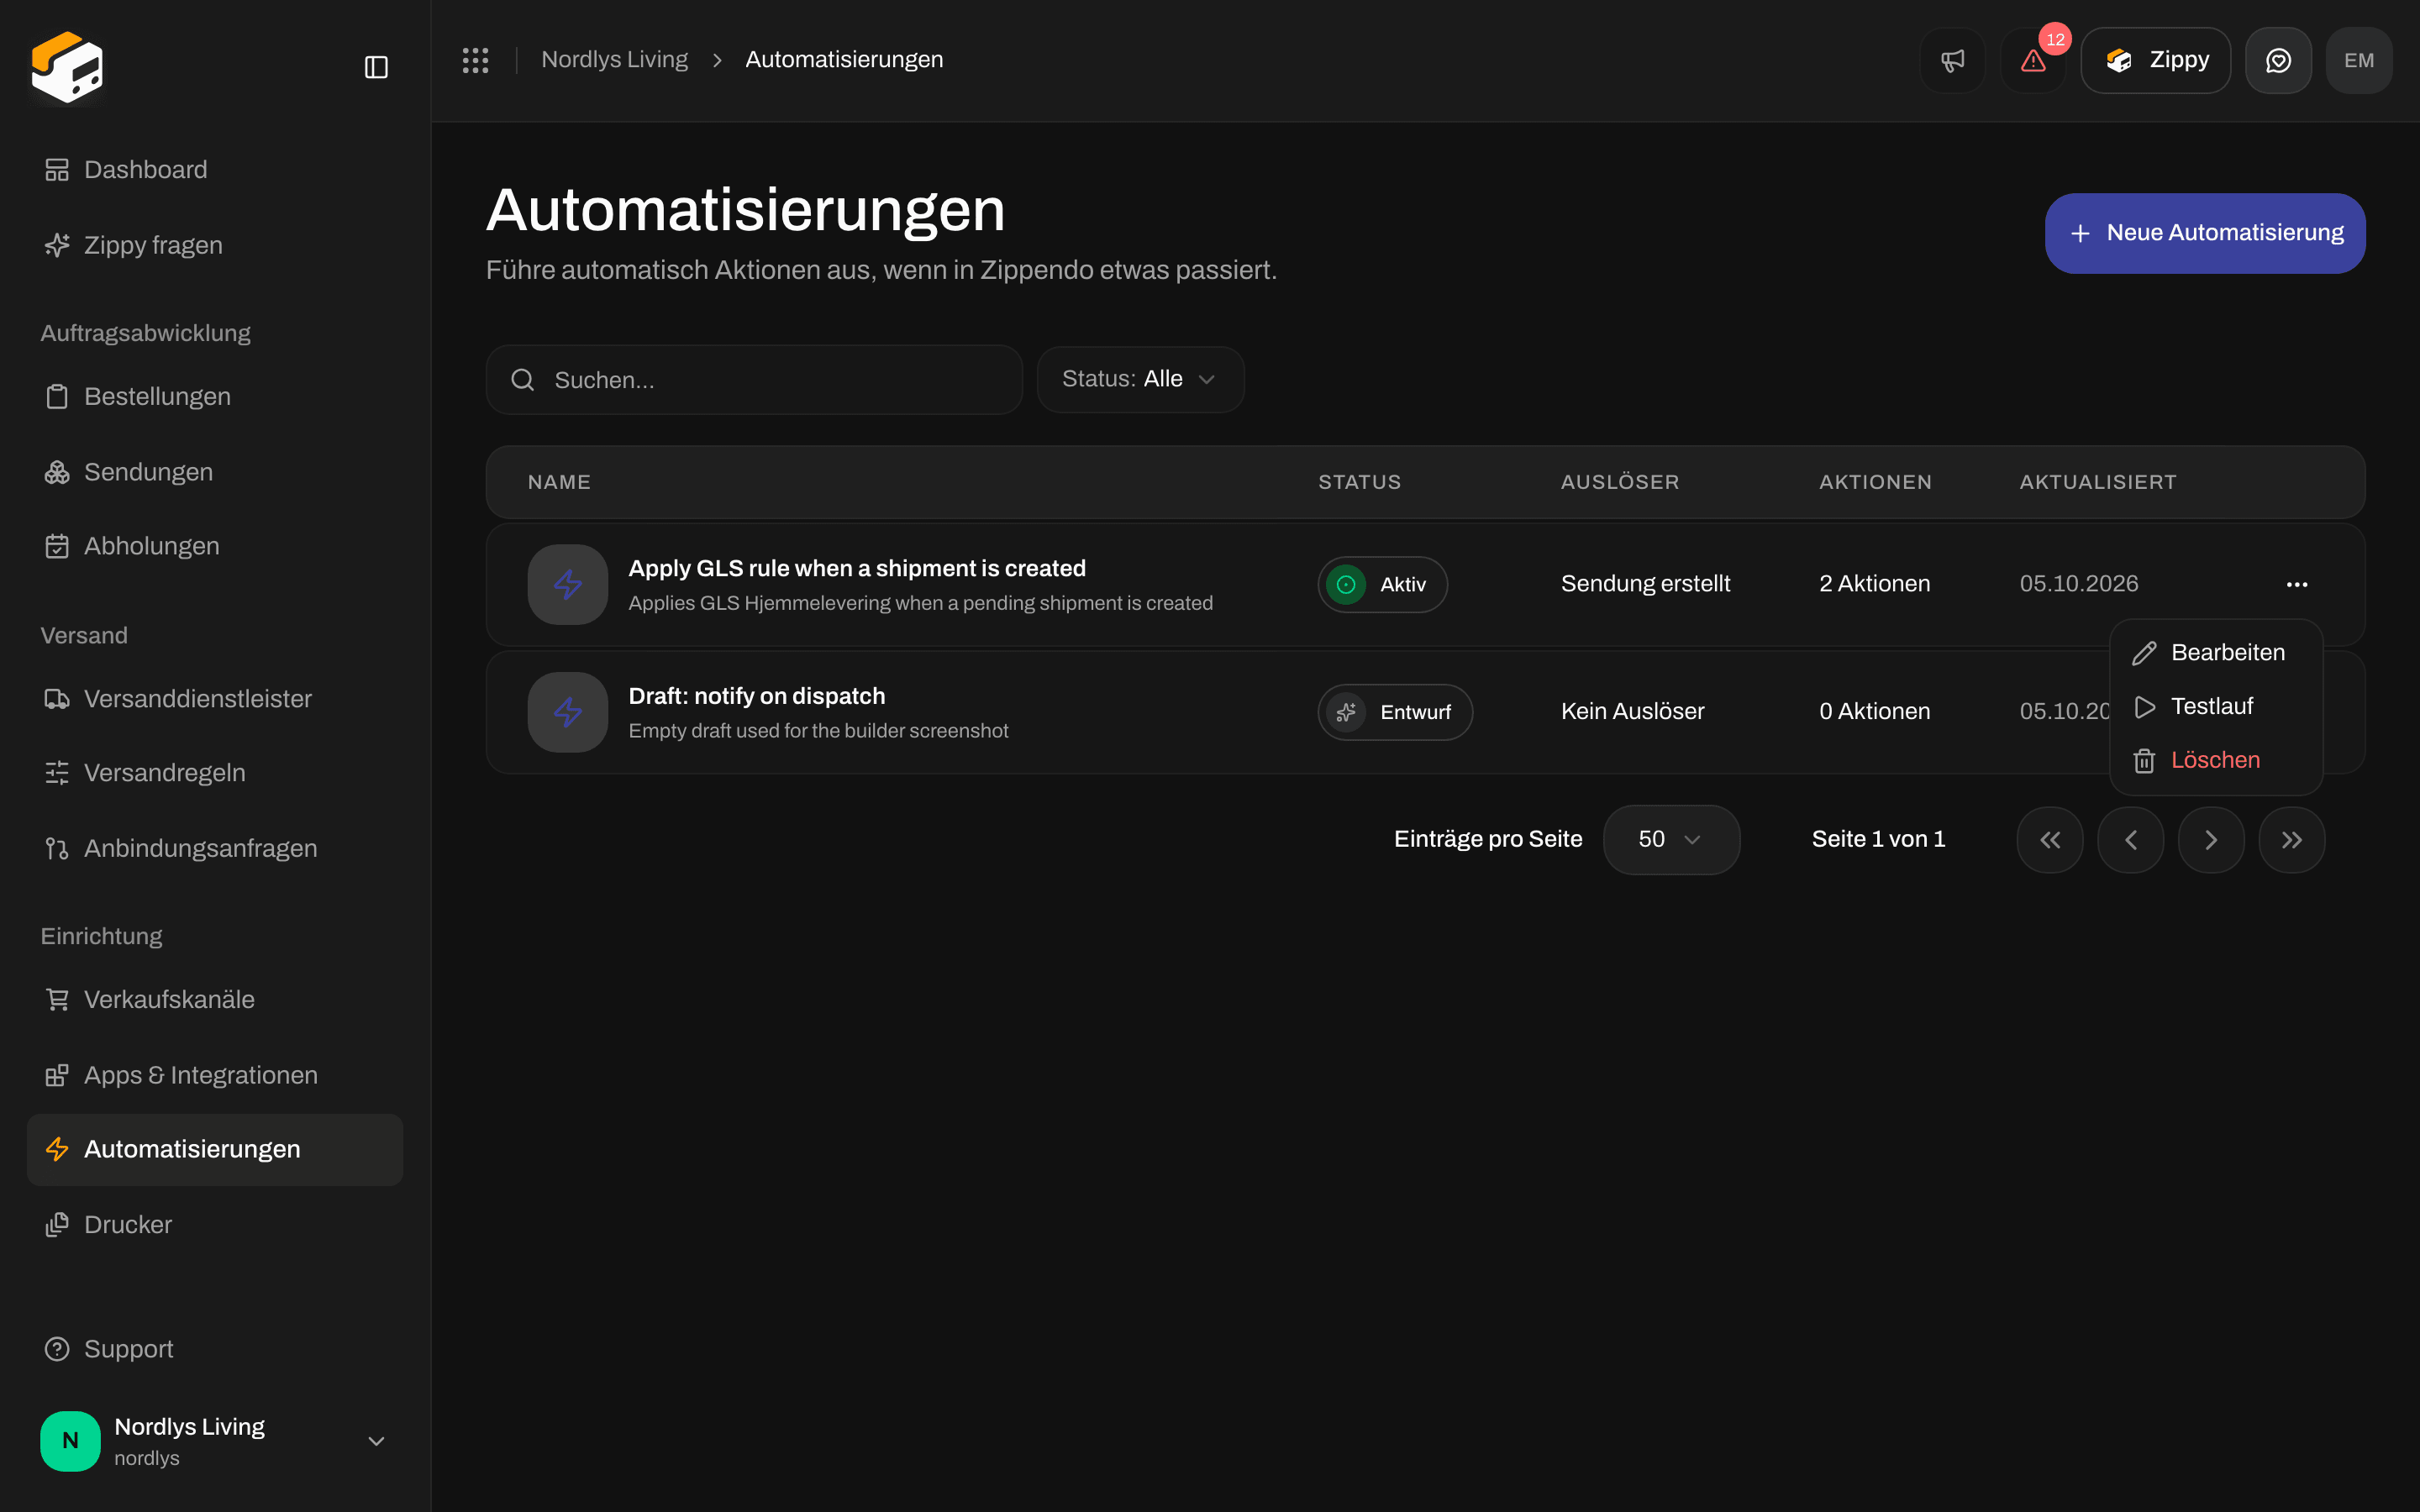
Task: Go to previous page arrow
Action: 2131,840
